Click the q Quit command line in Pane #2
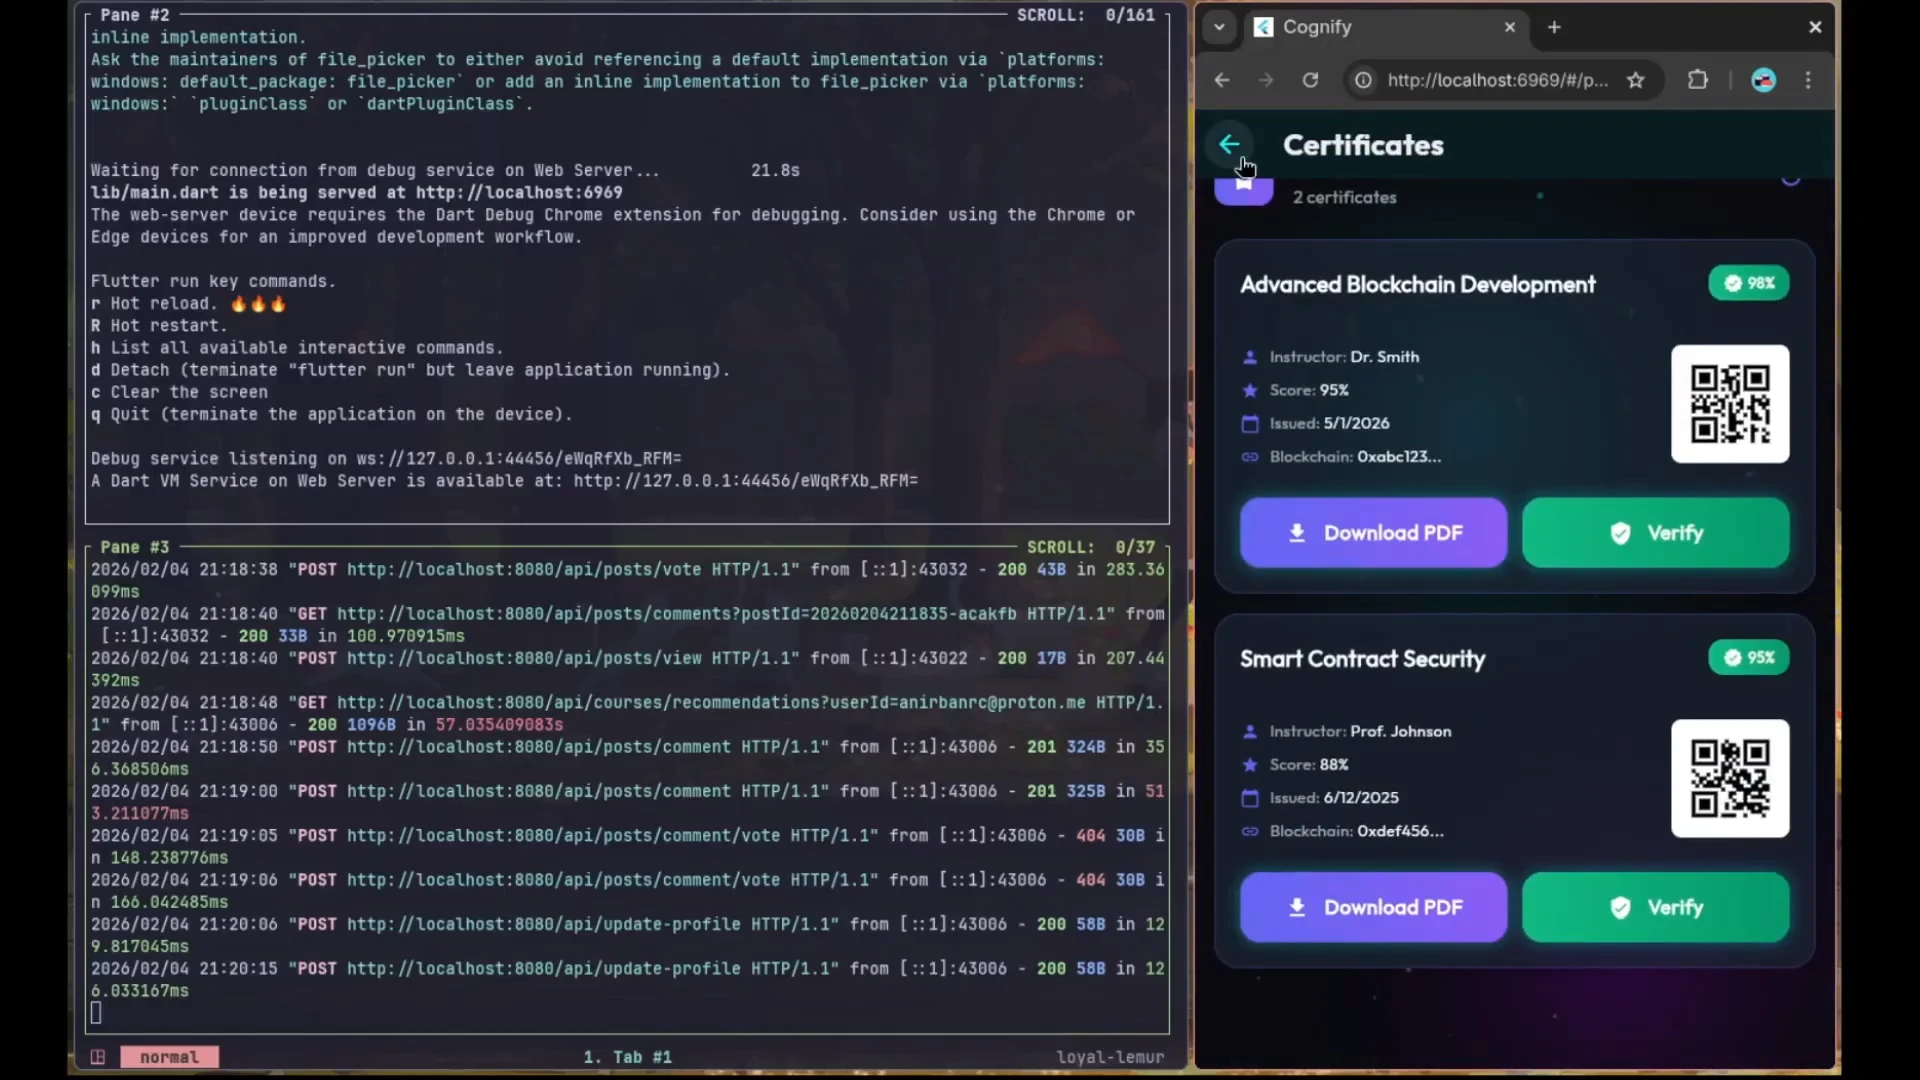The height and width of the screenshot is (1080, 1920). point(331,414)
